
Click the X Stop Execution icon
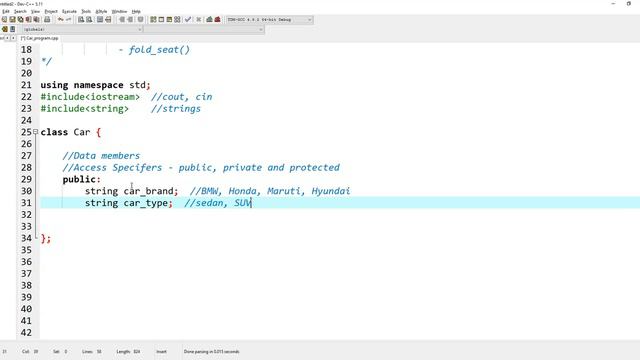[199, 20]
